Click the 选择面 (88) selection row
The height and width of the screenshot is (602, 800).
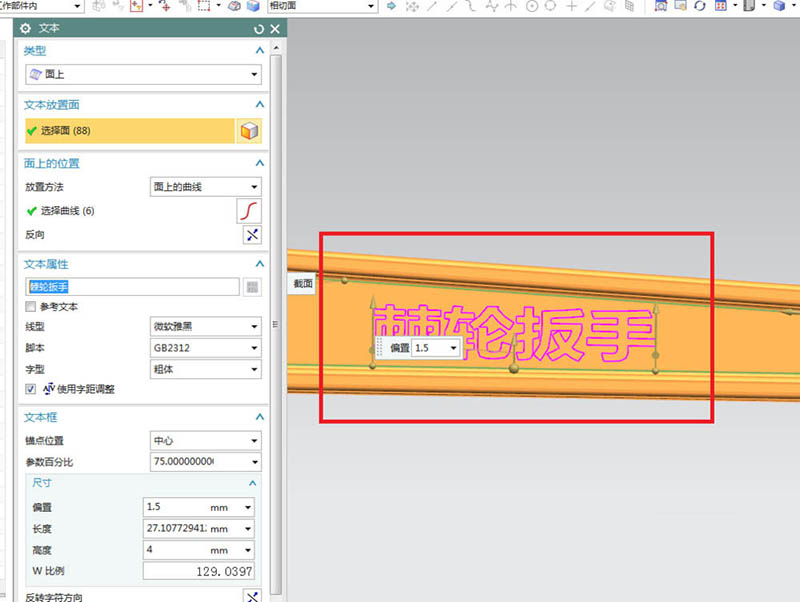click(128, 131)
